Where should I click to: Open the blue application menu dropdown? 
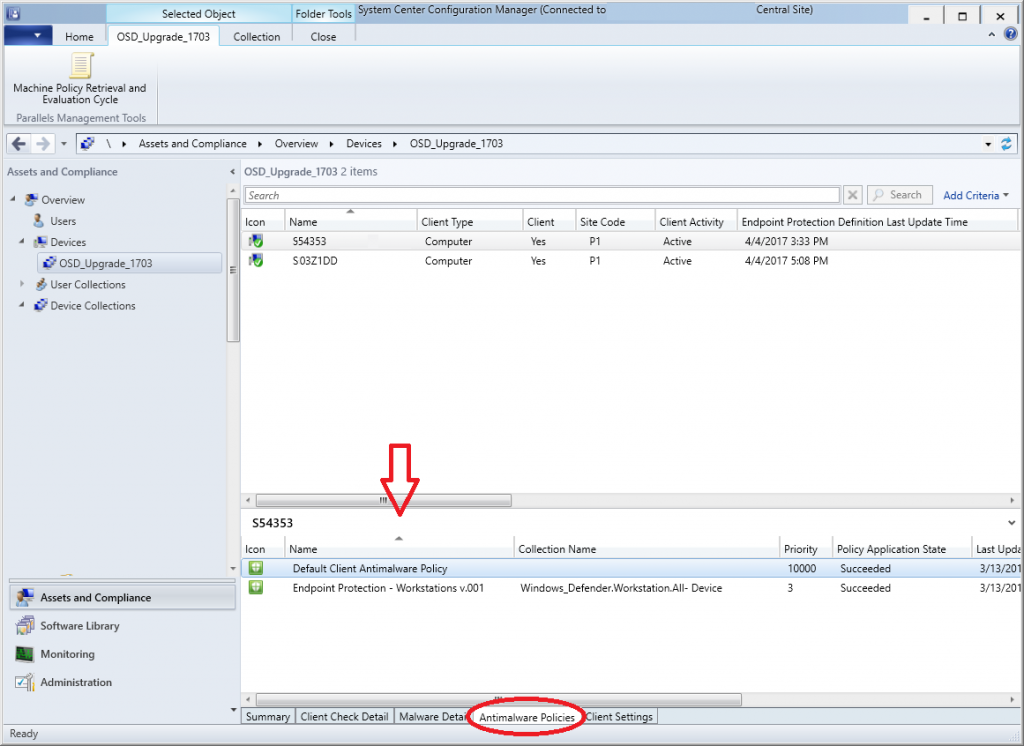27,35
